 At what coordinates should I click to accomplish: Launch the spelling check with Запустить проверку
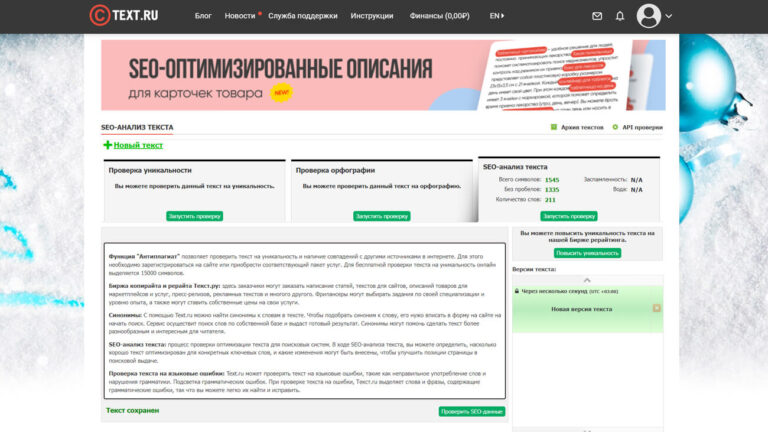click(382, 216)
